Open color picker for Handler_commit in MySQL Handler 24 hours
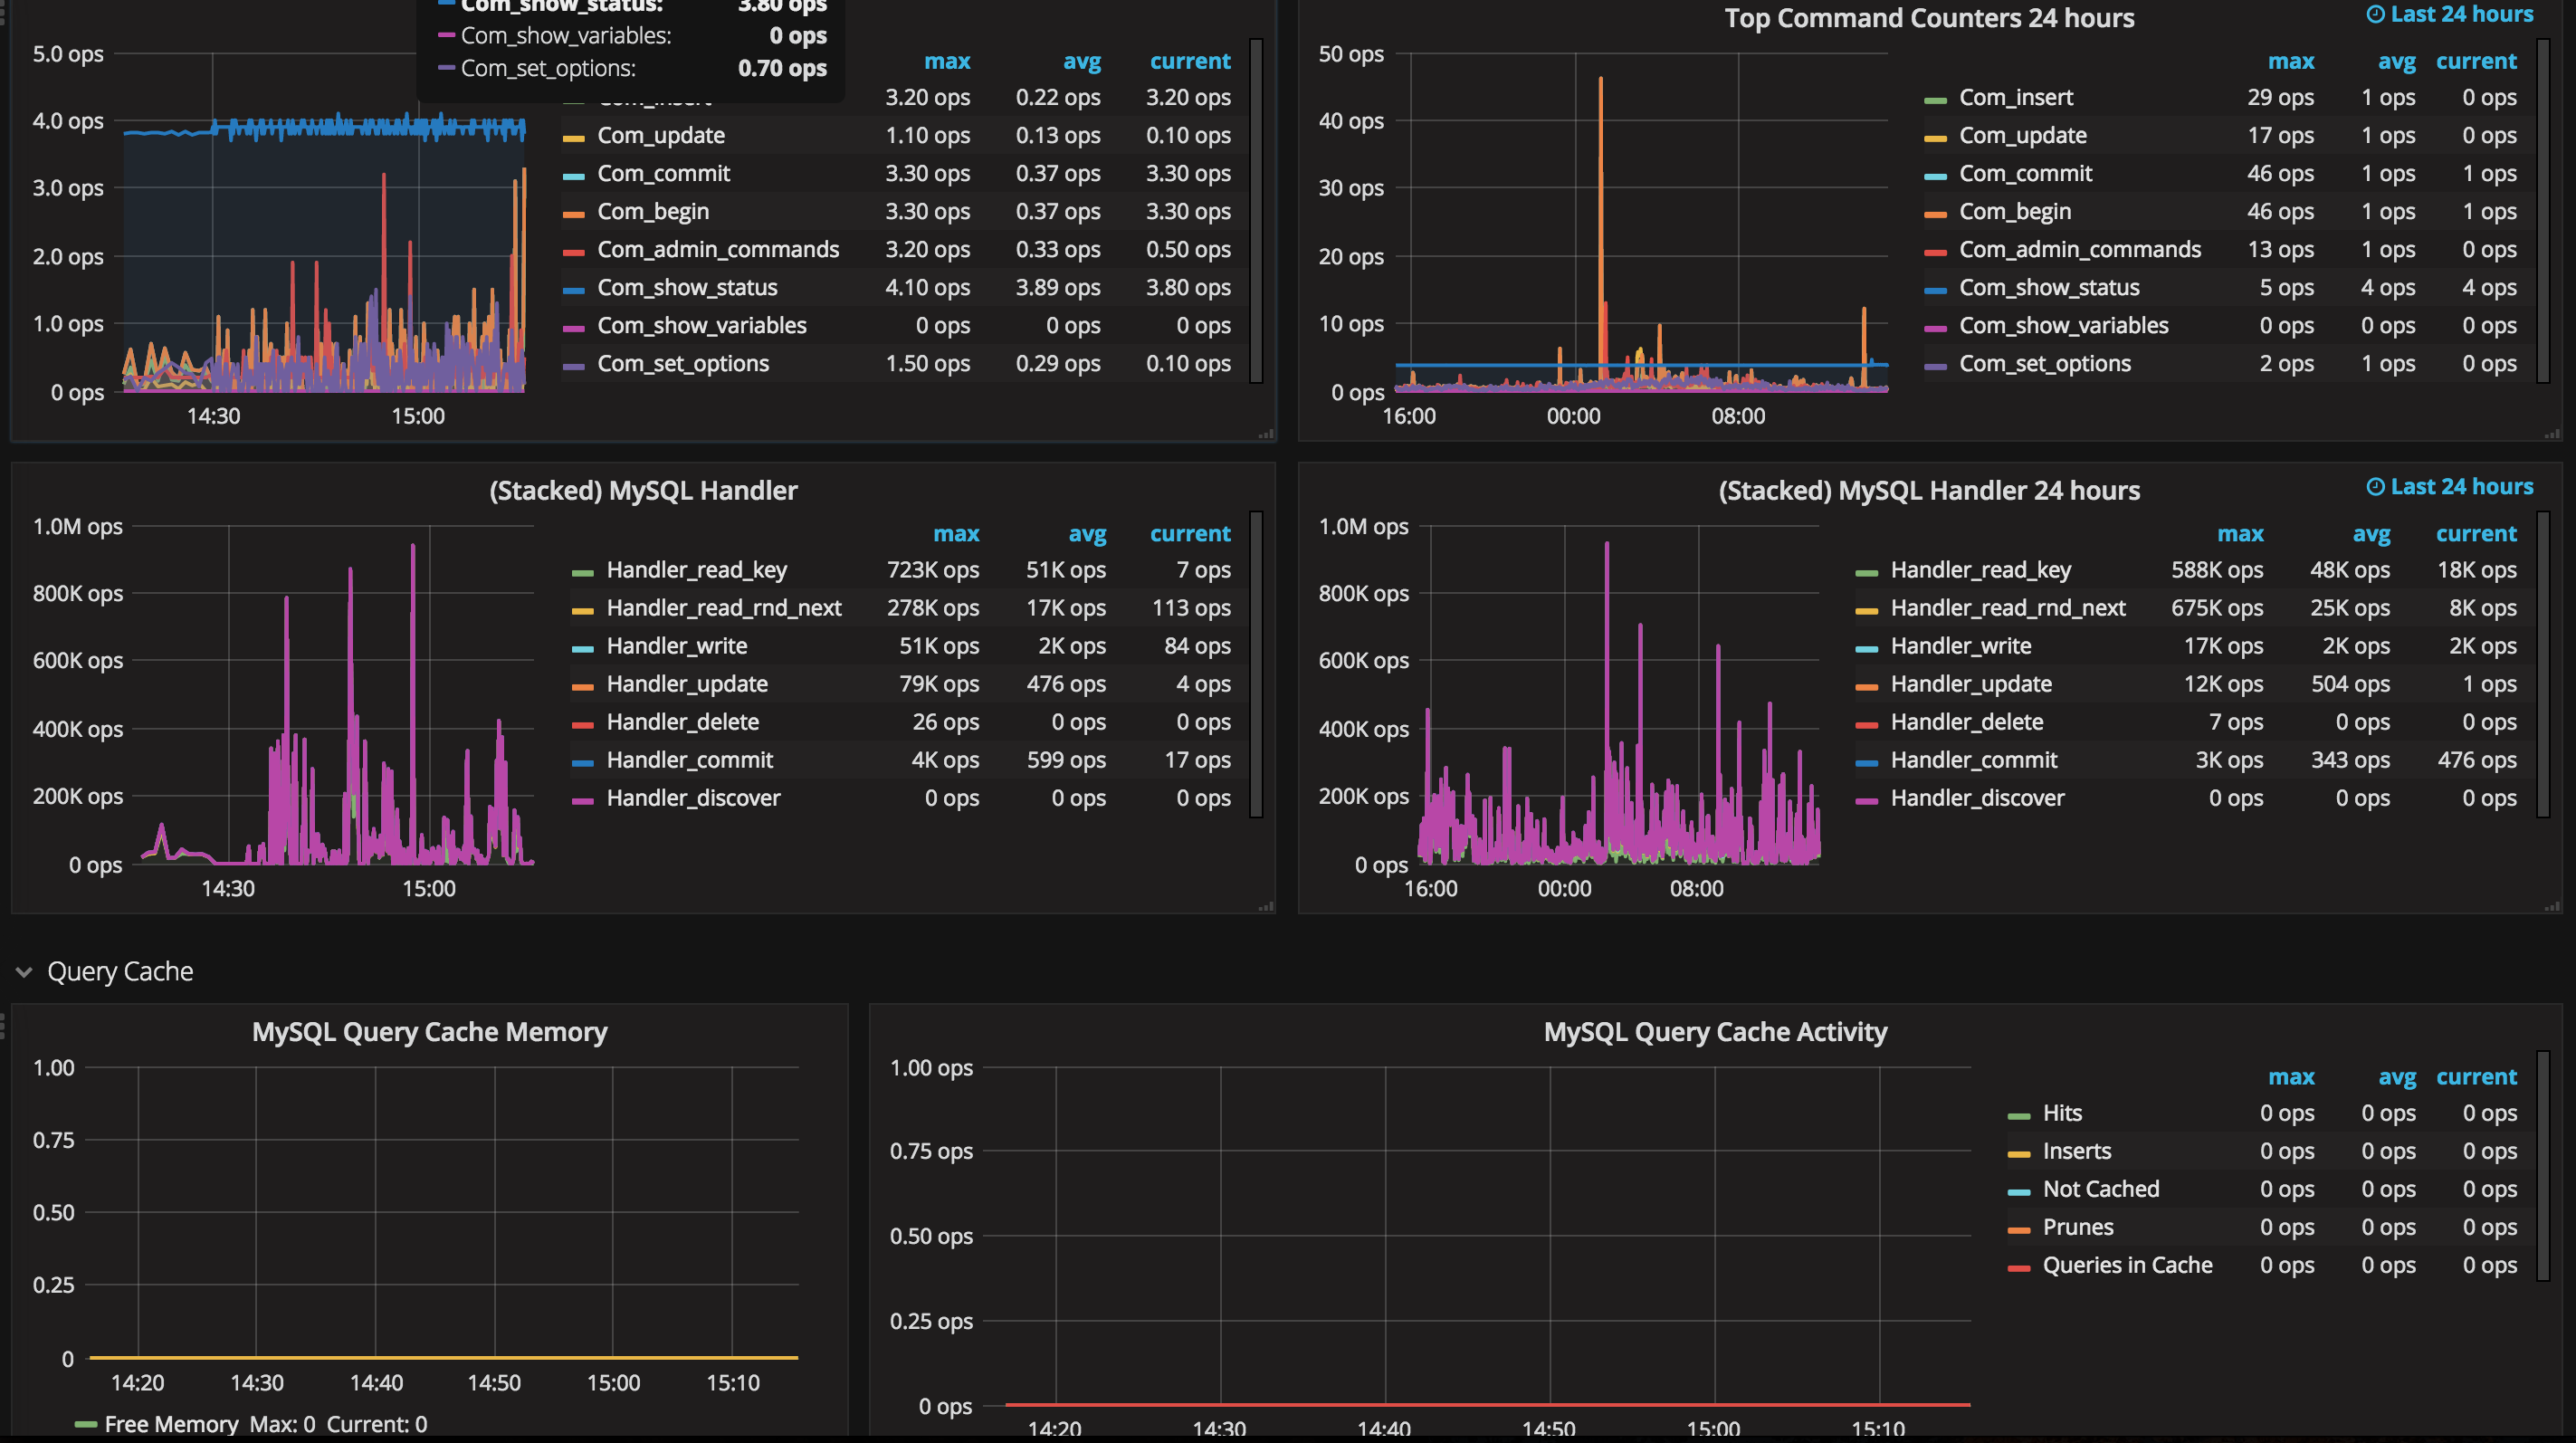Screen dimensions: 2576x1443 click(x=1866, y=762)
